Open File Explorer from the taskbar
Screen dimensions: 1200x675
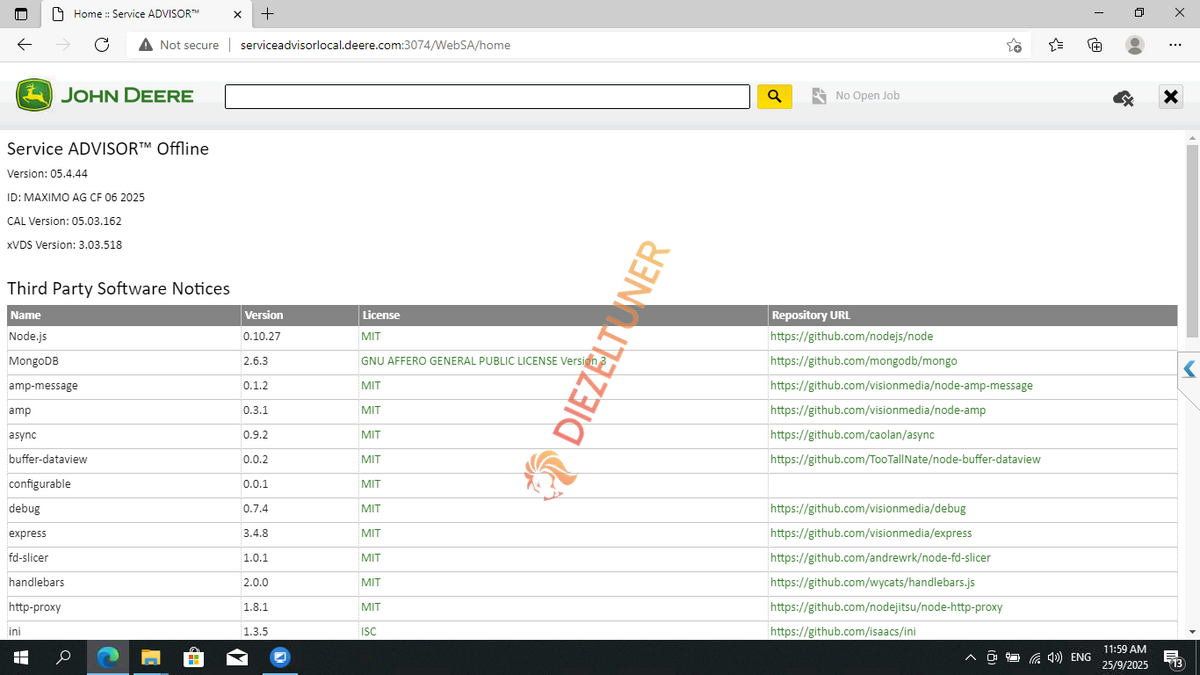point(150,657)
